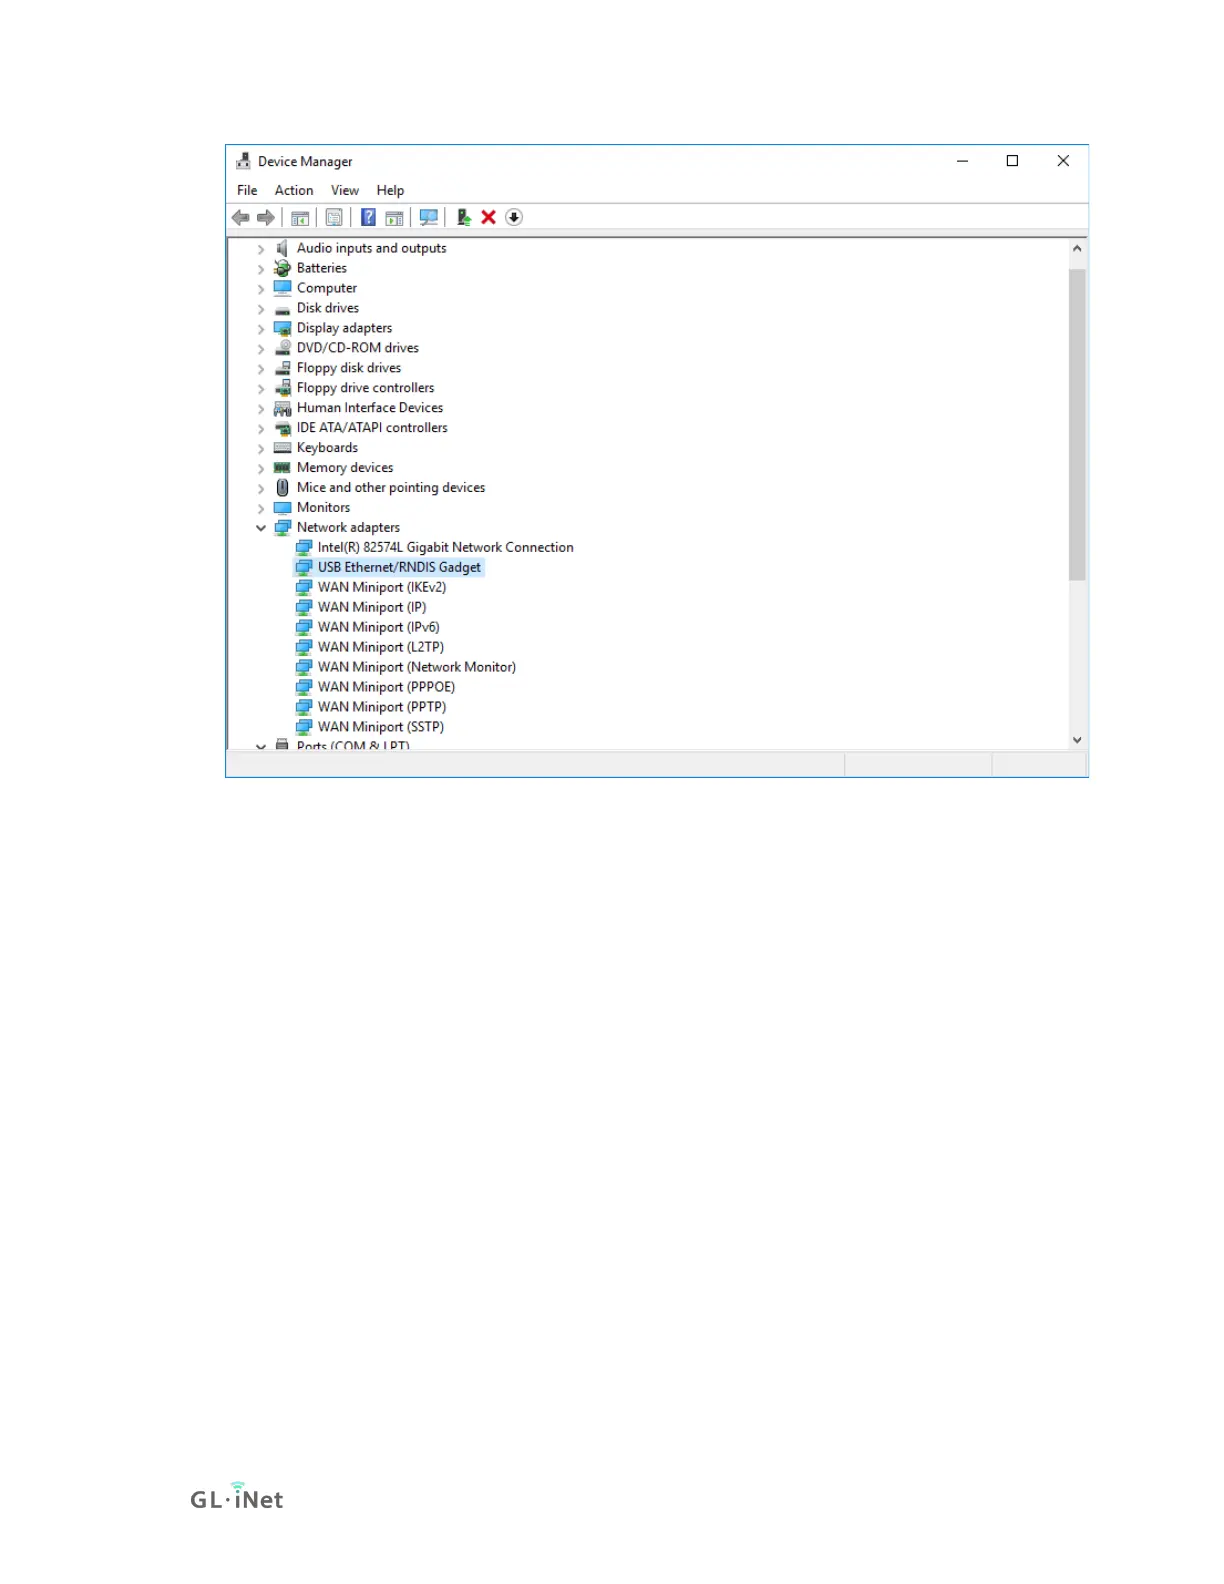
Task: Click the Computer category icon
Action: (283, 288)
